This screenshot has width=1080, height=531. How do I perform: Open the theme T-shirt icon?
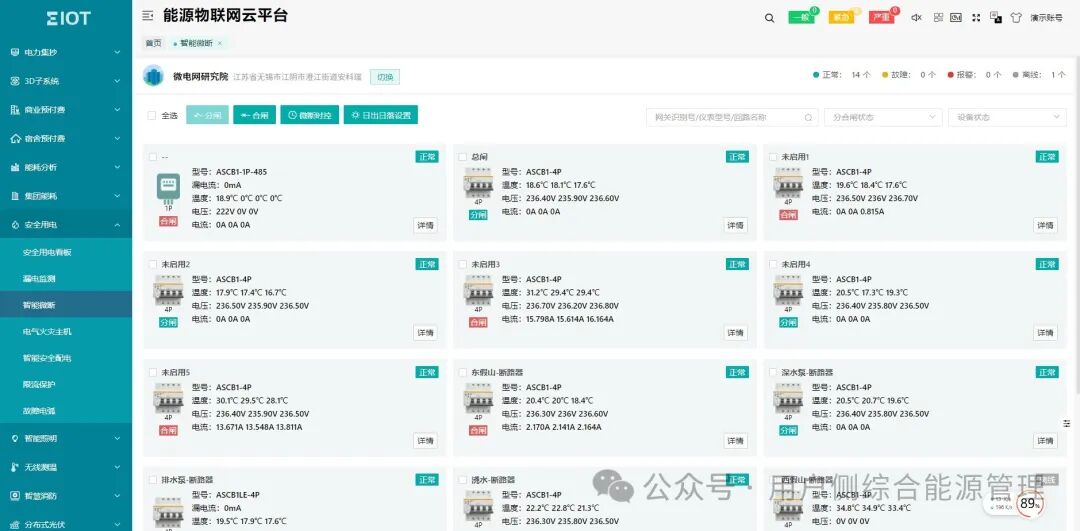1016,18
